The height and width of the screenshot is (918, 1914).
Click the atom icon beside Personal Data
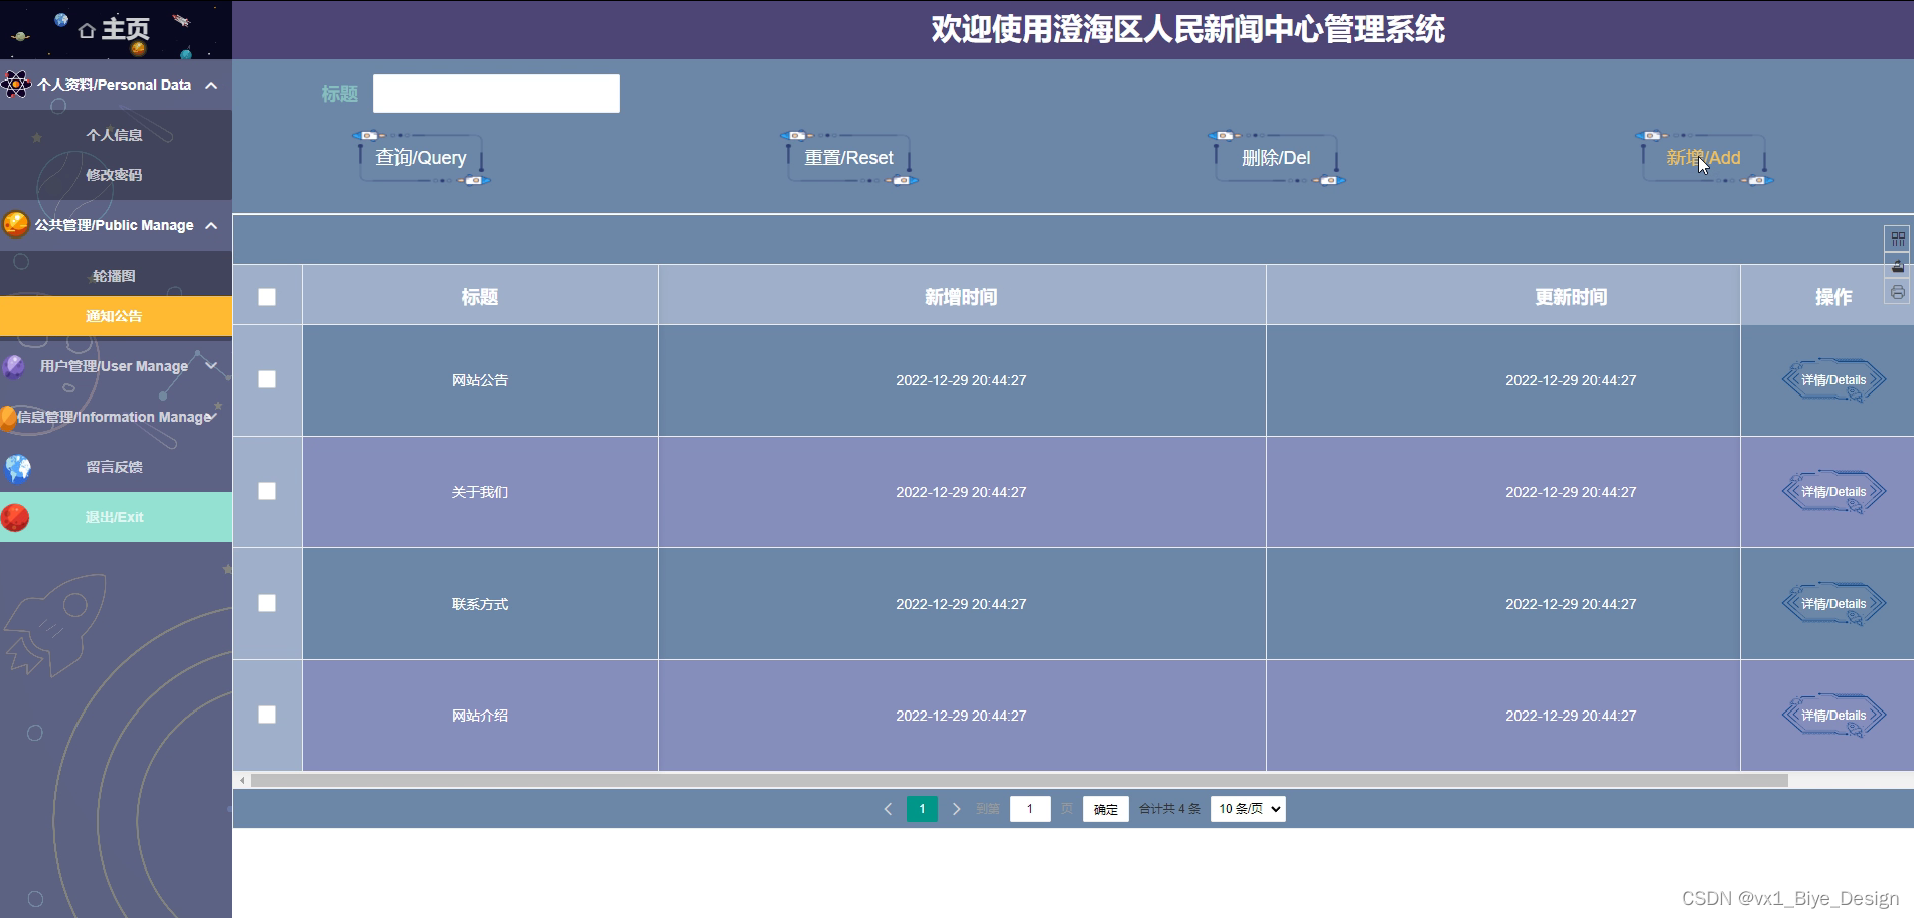click(16, 84)
